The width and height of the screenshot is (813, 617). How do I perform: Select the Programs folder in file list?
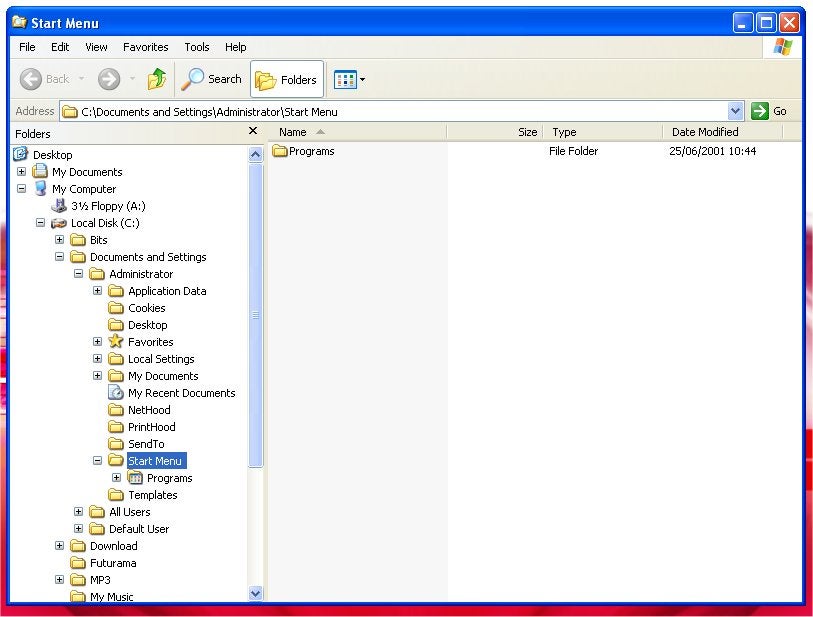click(x=304, y=151)
